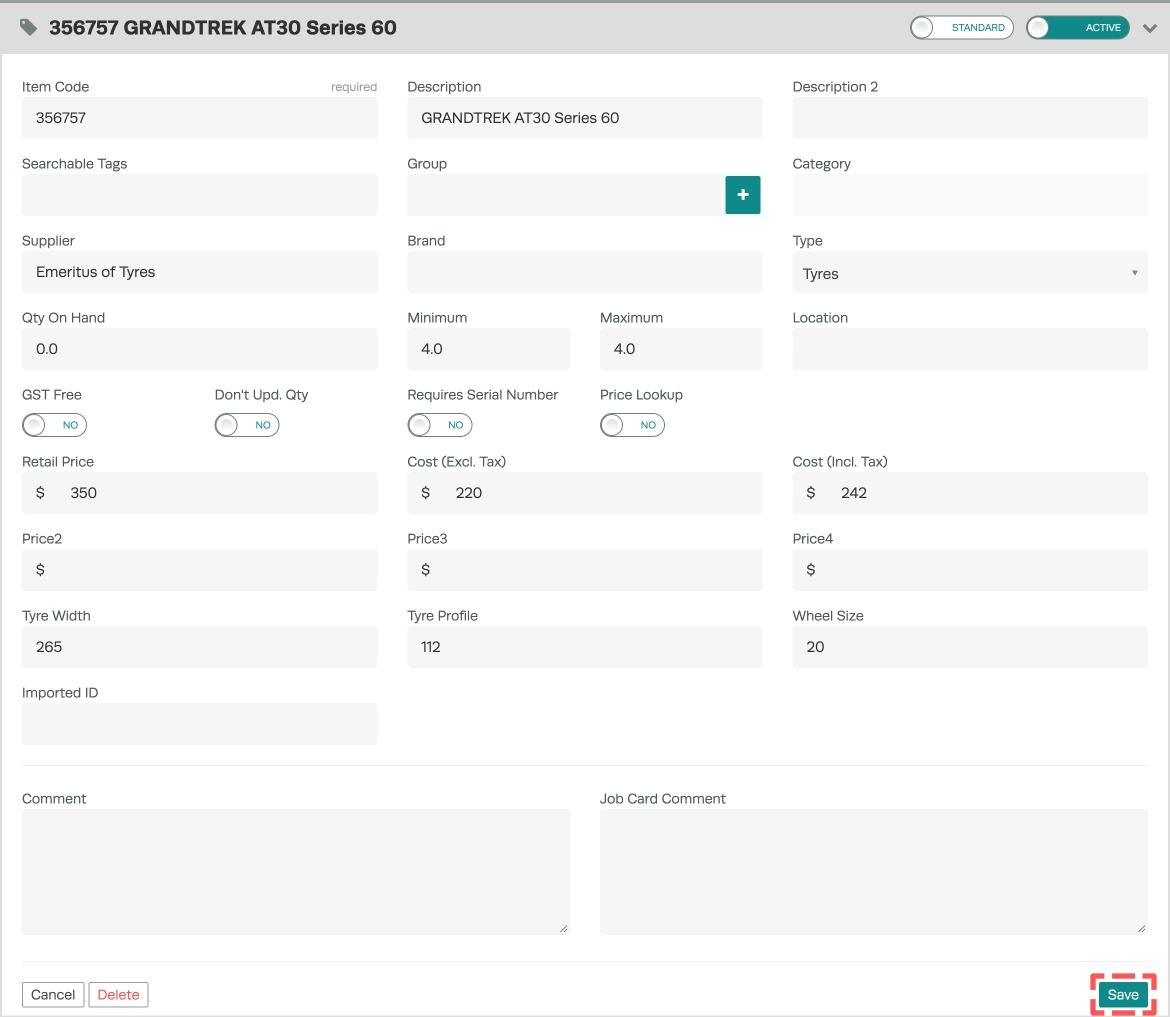Edit the Qty On Hand value
This screenshot has width=1170, height=1017.
pos(199,349)
